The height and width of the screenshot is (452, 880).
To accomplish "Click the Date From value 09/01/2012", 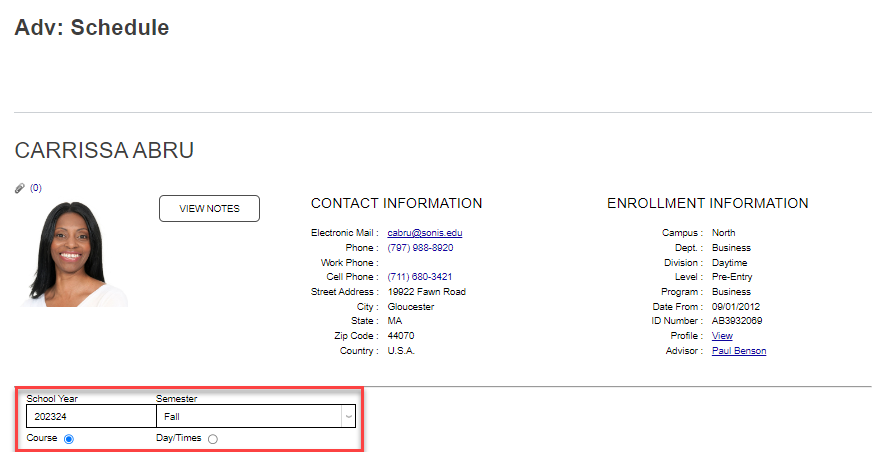I will [x=736, y=307].
